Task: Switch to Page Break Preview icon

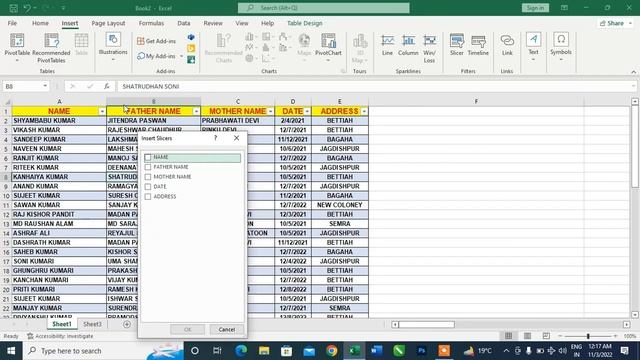Action: pyautogui.click(x=546, y=336)
